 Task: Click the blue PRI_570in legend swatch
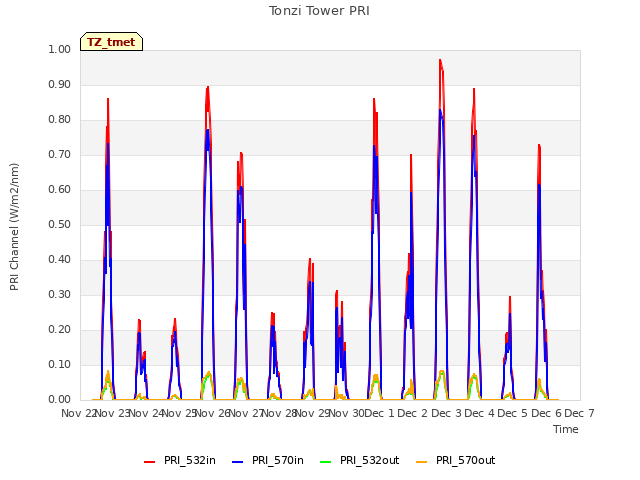[238, 461]
